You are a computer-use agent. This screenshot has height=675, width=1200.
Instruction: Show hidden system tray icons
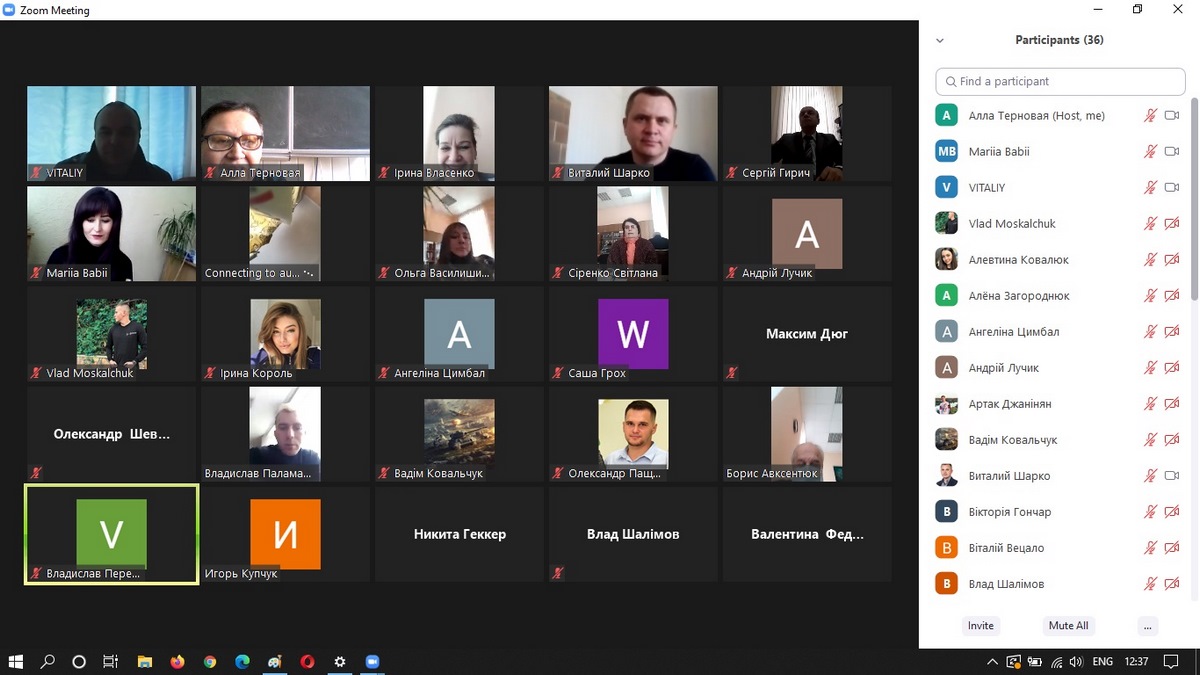coord(992,662)
